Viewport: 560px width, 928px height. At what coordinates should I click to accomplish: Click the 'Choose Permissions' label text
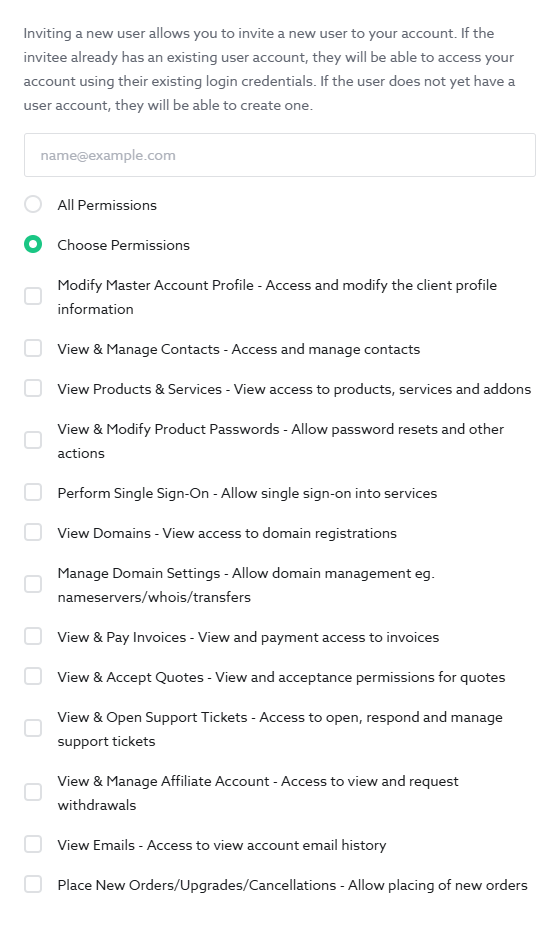[x=124, y=245]
